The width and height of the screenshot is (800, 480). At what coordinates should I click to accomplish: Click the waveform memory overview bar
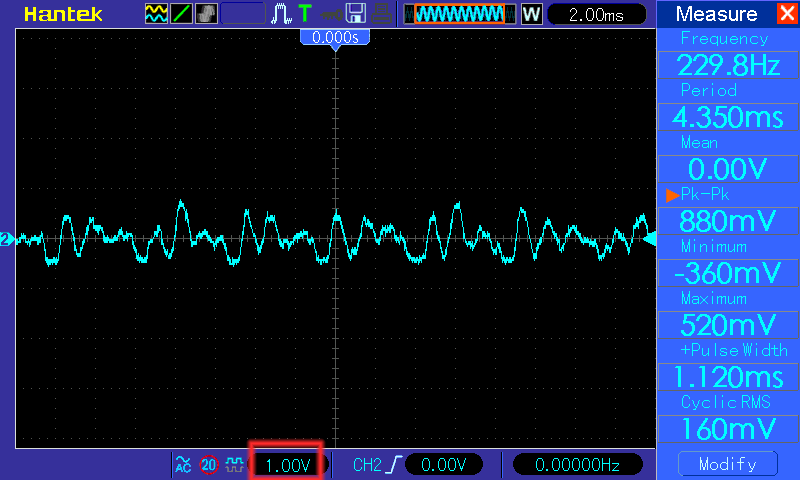tap(460, 14)
